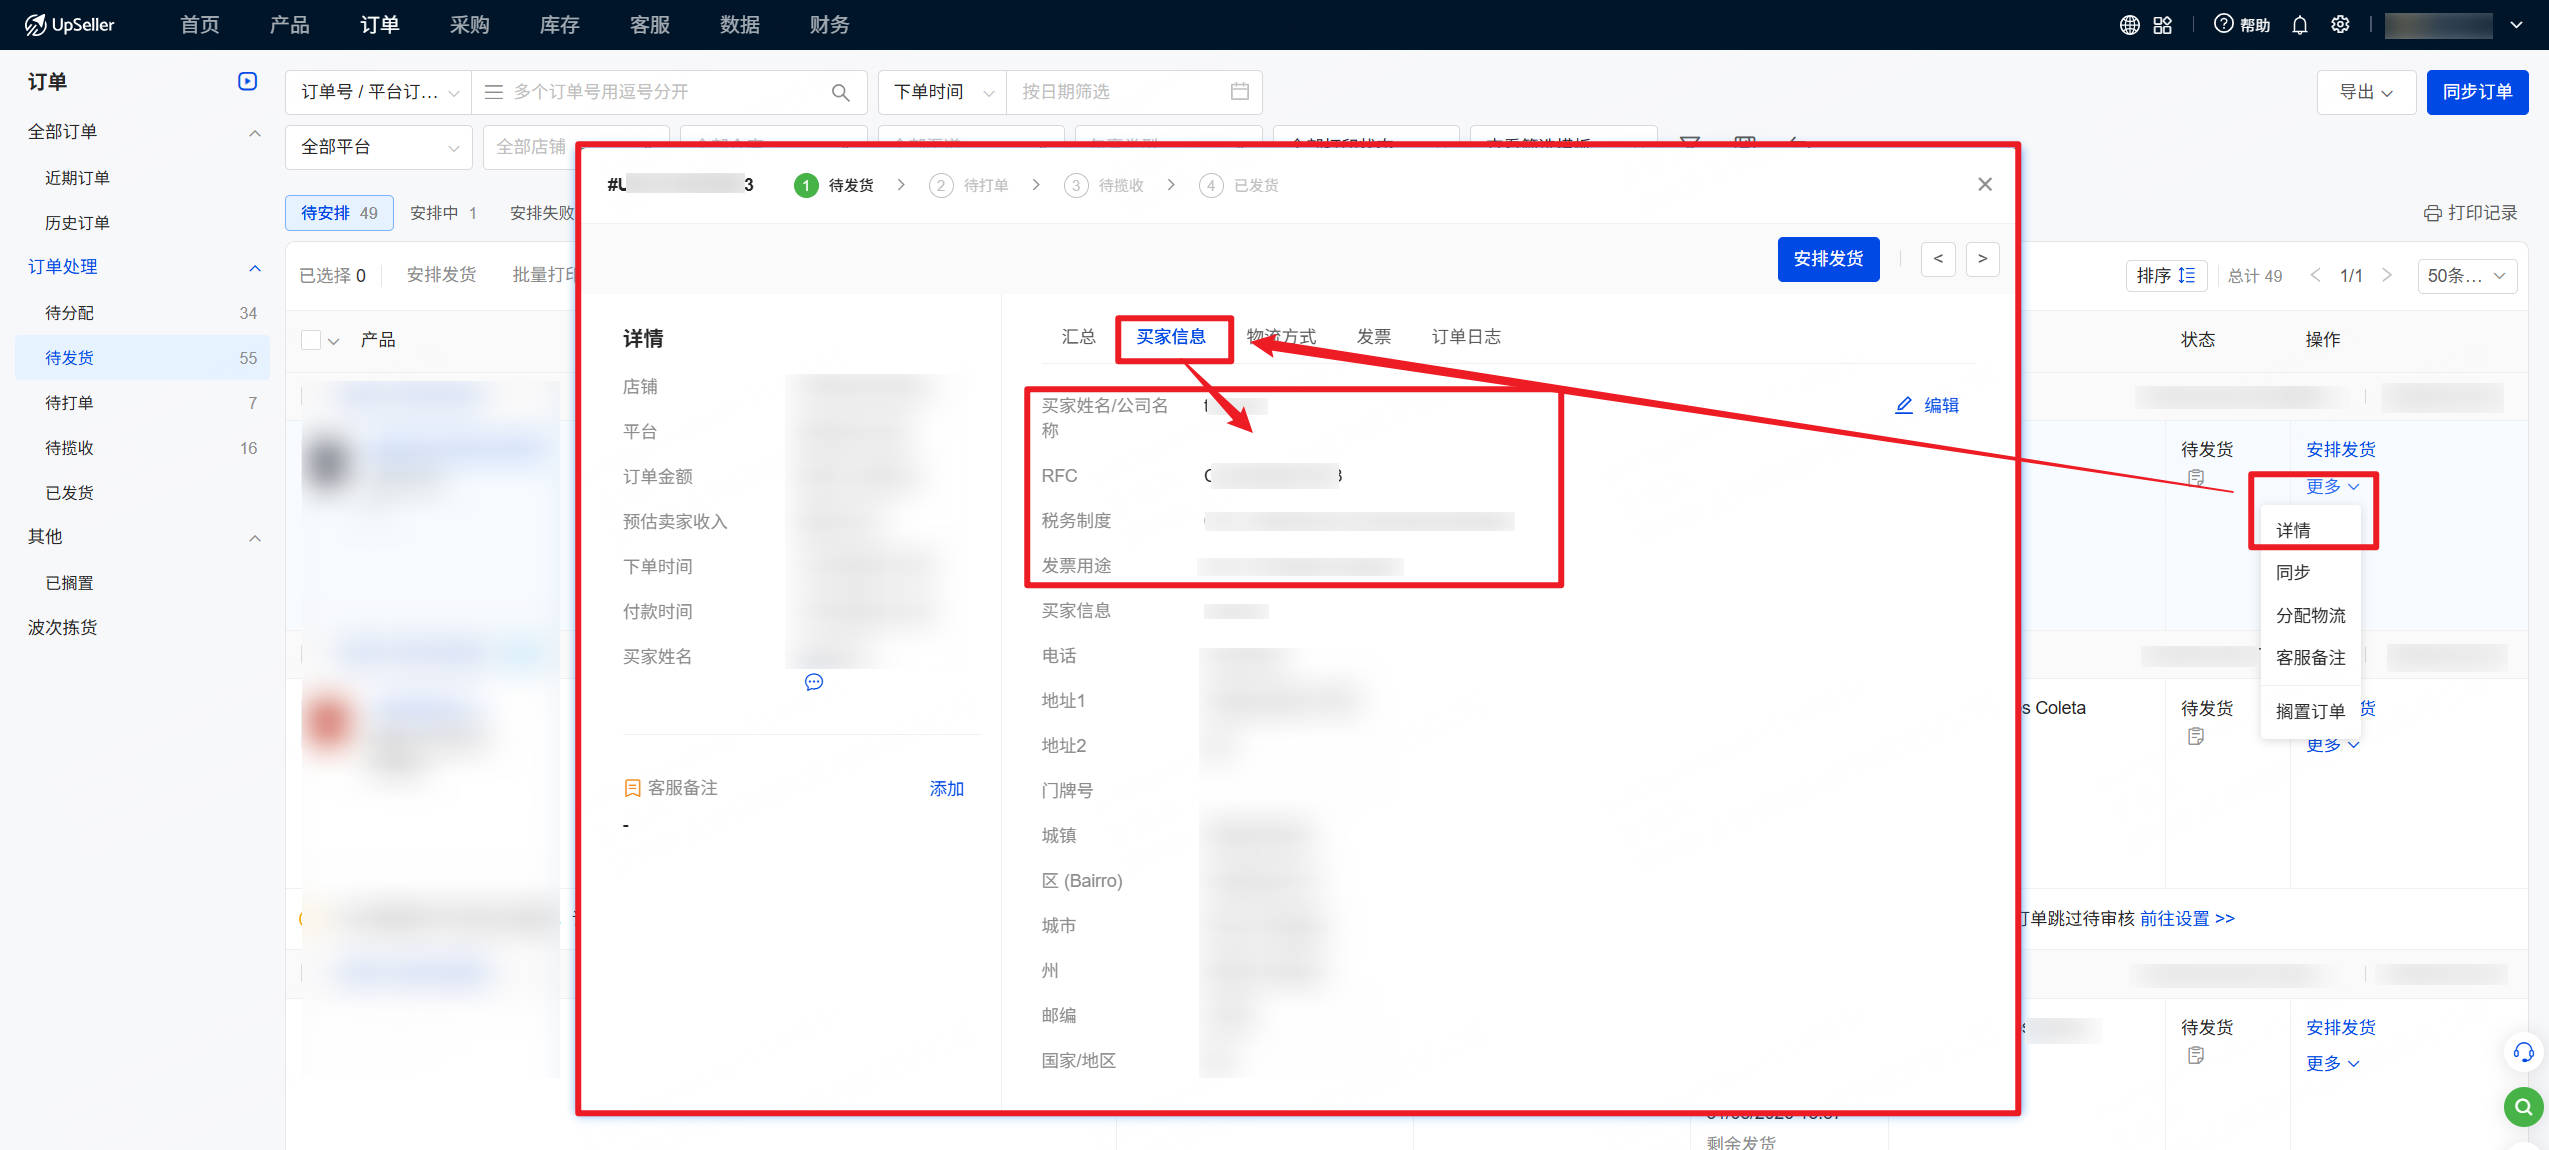Open 待打单 in the sidebar

point(143,403)
